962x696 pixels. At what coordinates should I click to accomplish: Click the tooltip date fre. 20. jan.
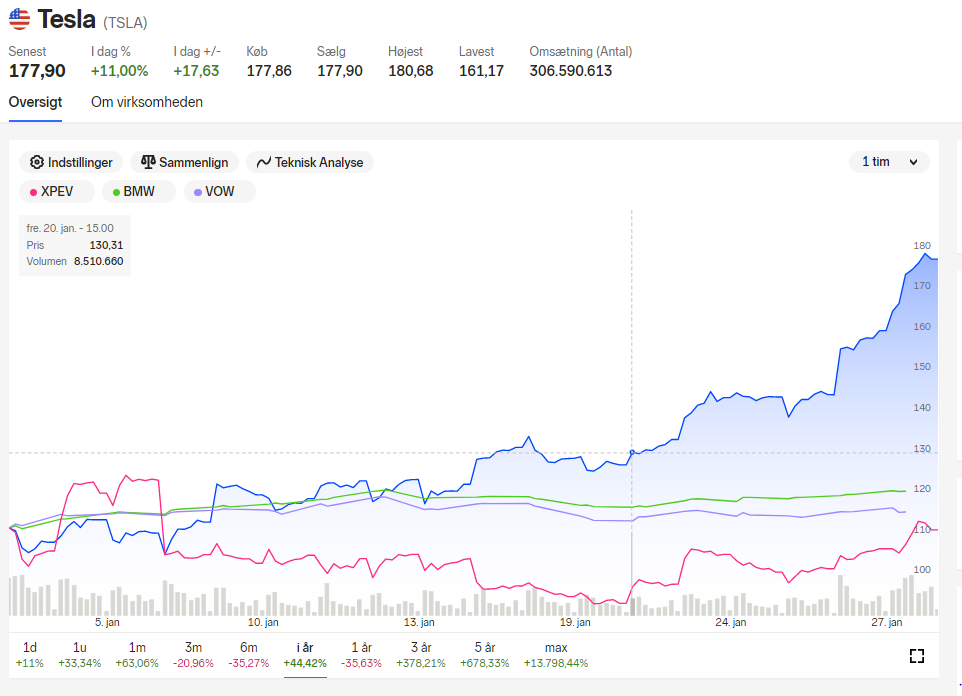70,228
